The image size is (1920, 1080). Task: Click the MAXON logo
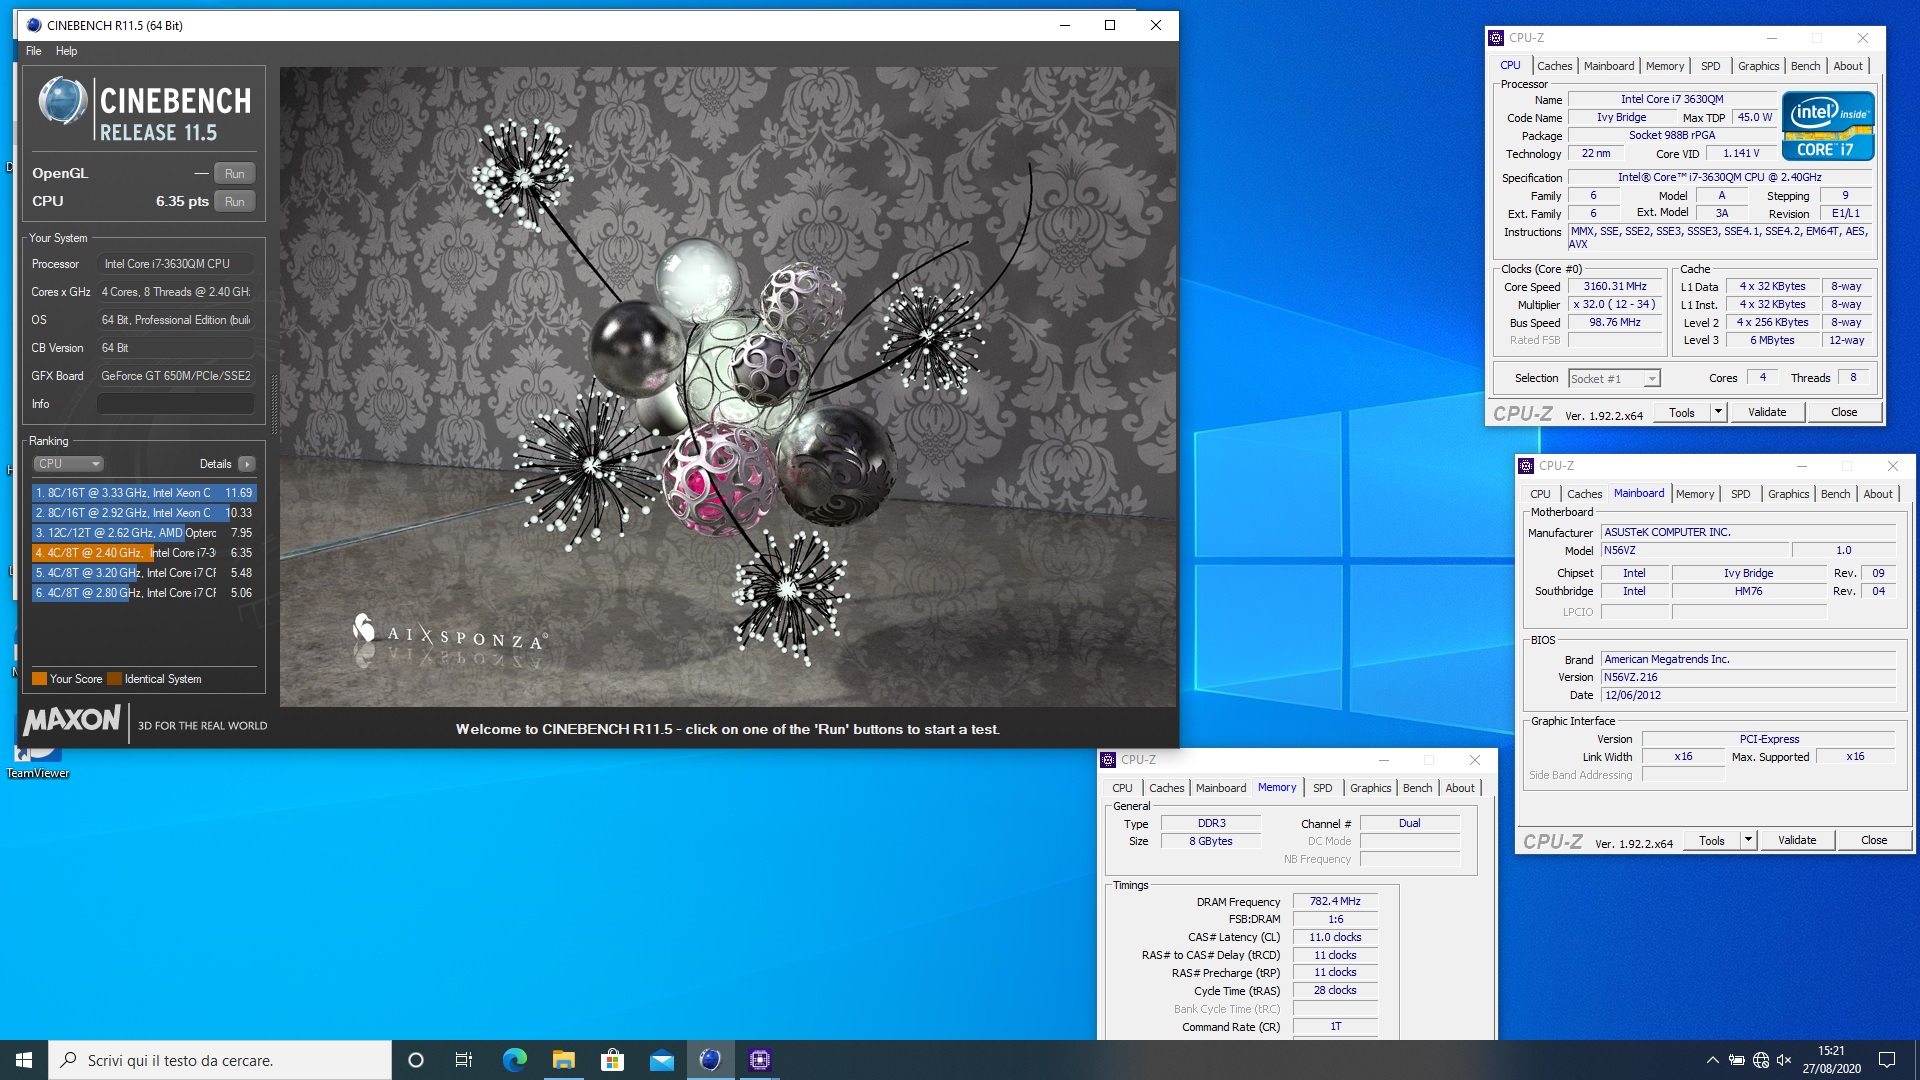[72, 720]
